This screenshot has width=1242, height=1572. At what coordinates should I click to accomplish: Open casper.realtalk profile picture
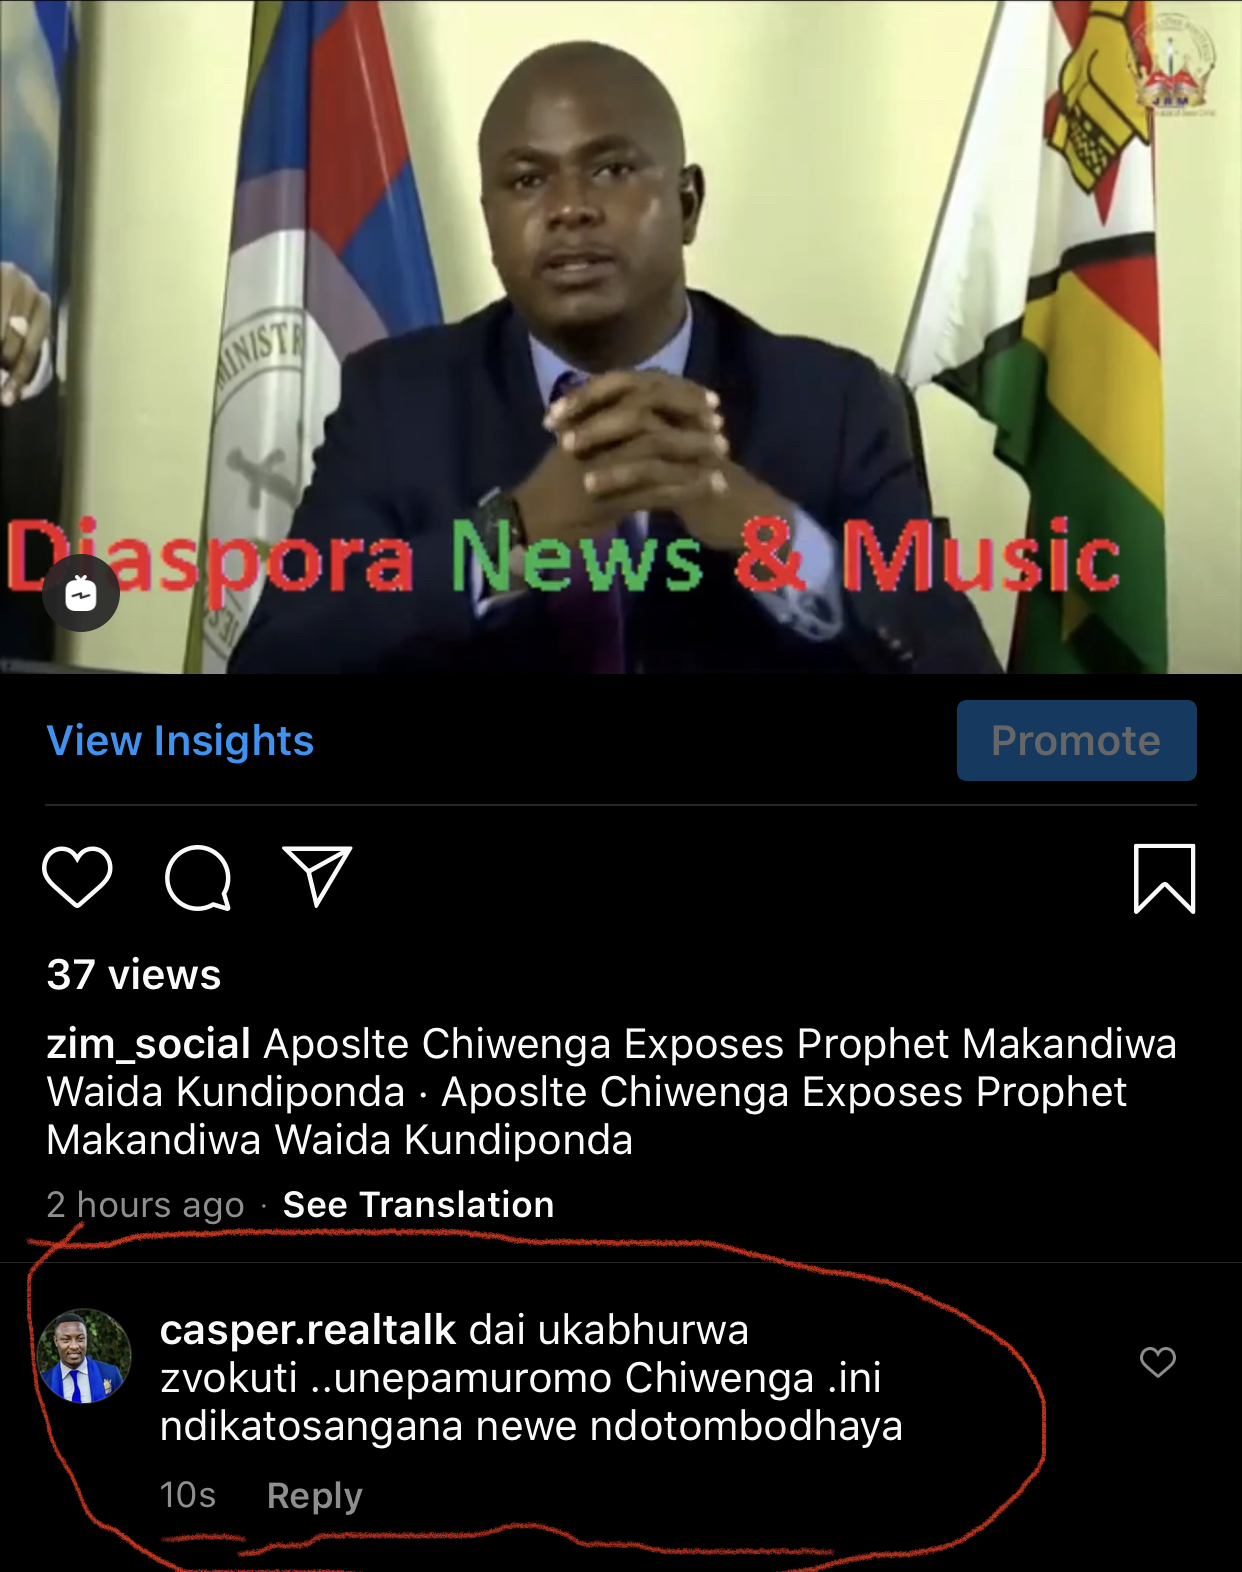[84, 1356]
